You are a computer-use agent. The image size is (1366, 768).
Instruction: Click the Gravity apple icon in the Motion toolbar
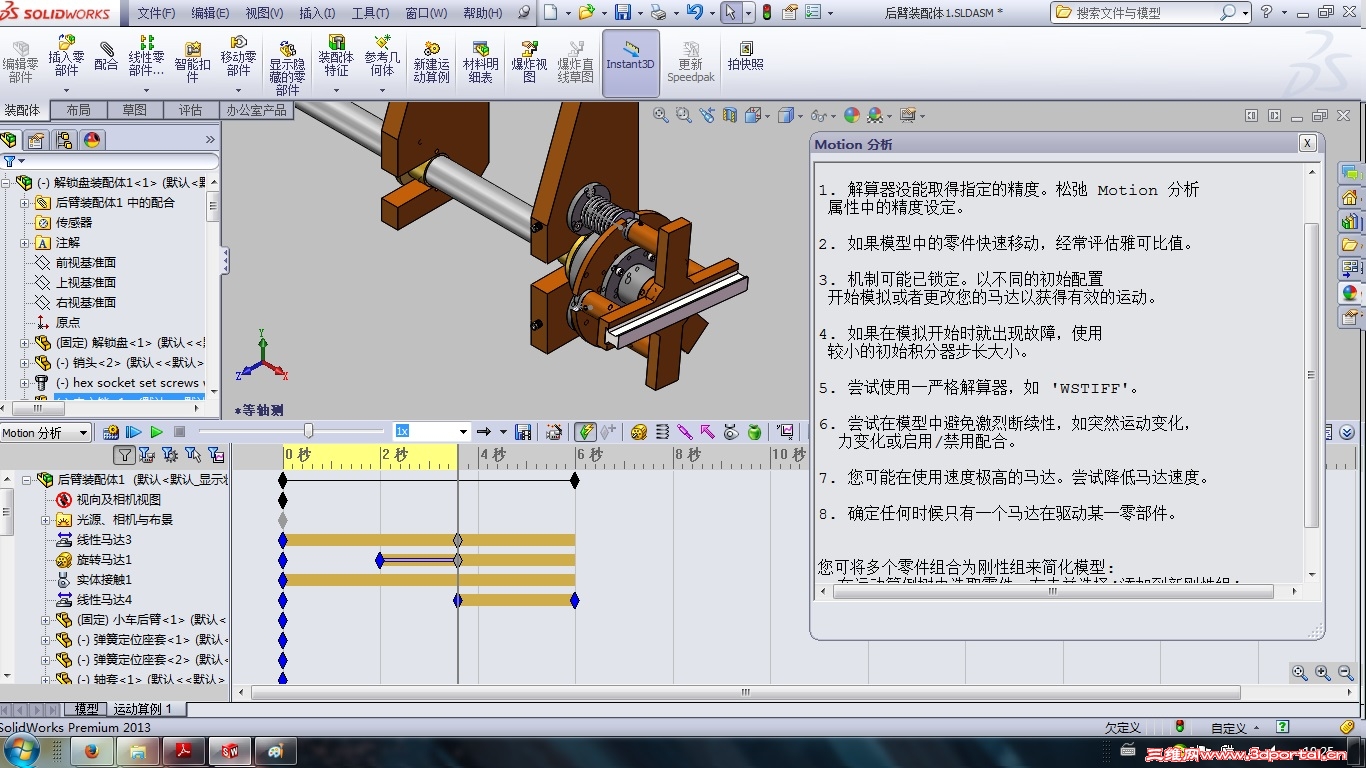click(755, 432)
